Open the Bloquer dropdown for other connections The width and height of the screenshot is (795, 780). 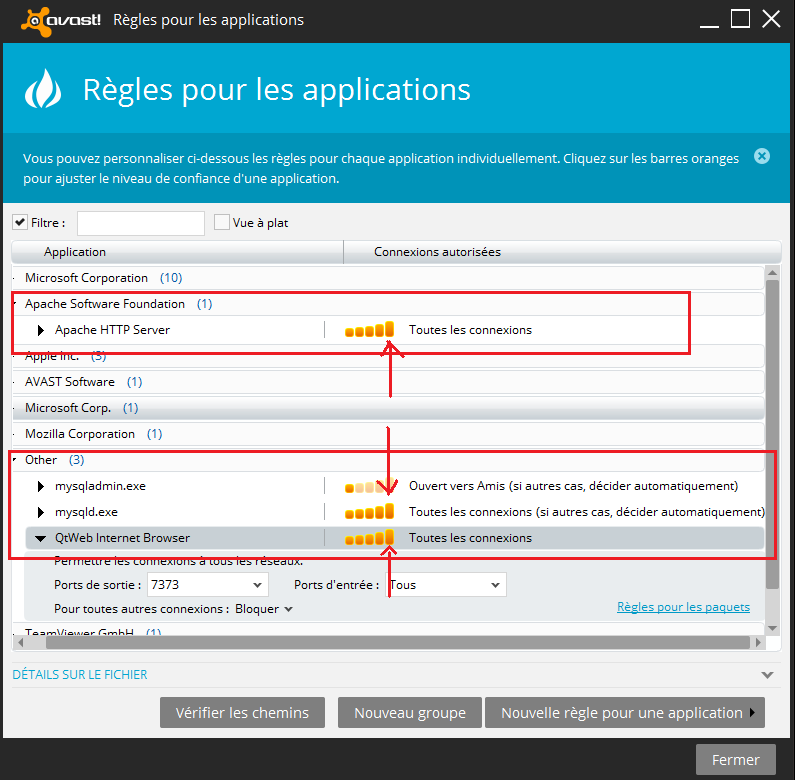[x=264, y=609]
